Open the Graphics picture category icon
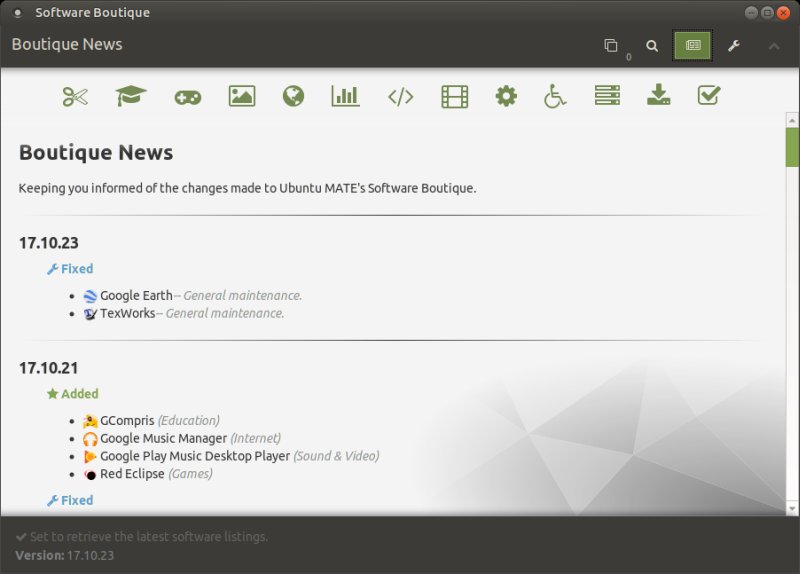Image resolution: width=800 pixels, height=574 pixels. click(241, 96)
